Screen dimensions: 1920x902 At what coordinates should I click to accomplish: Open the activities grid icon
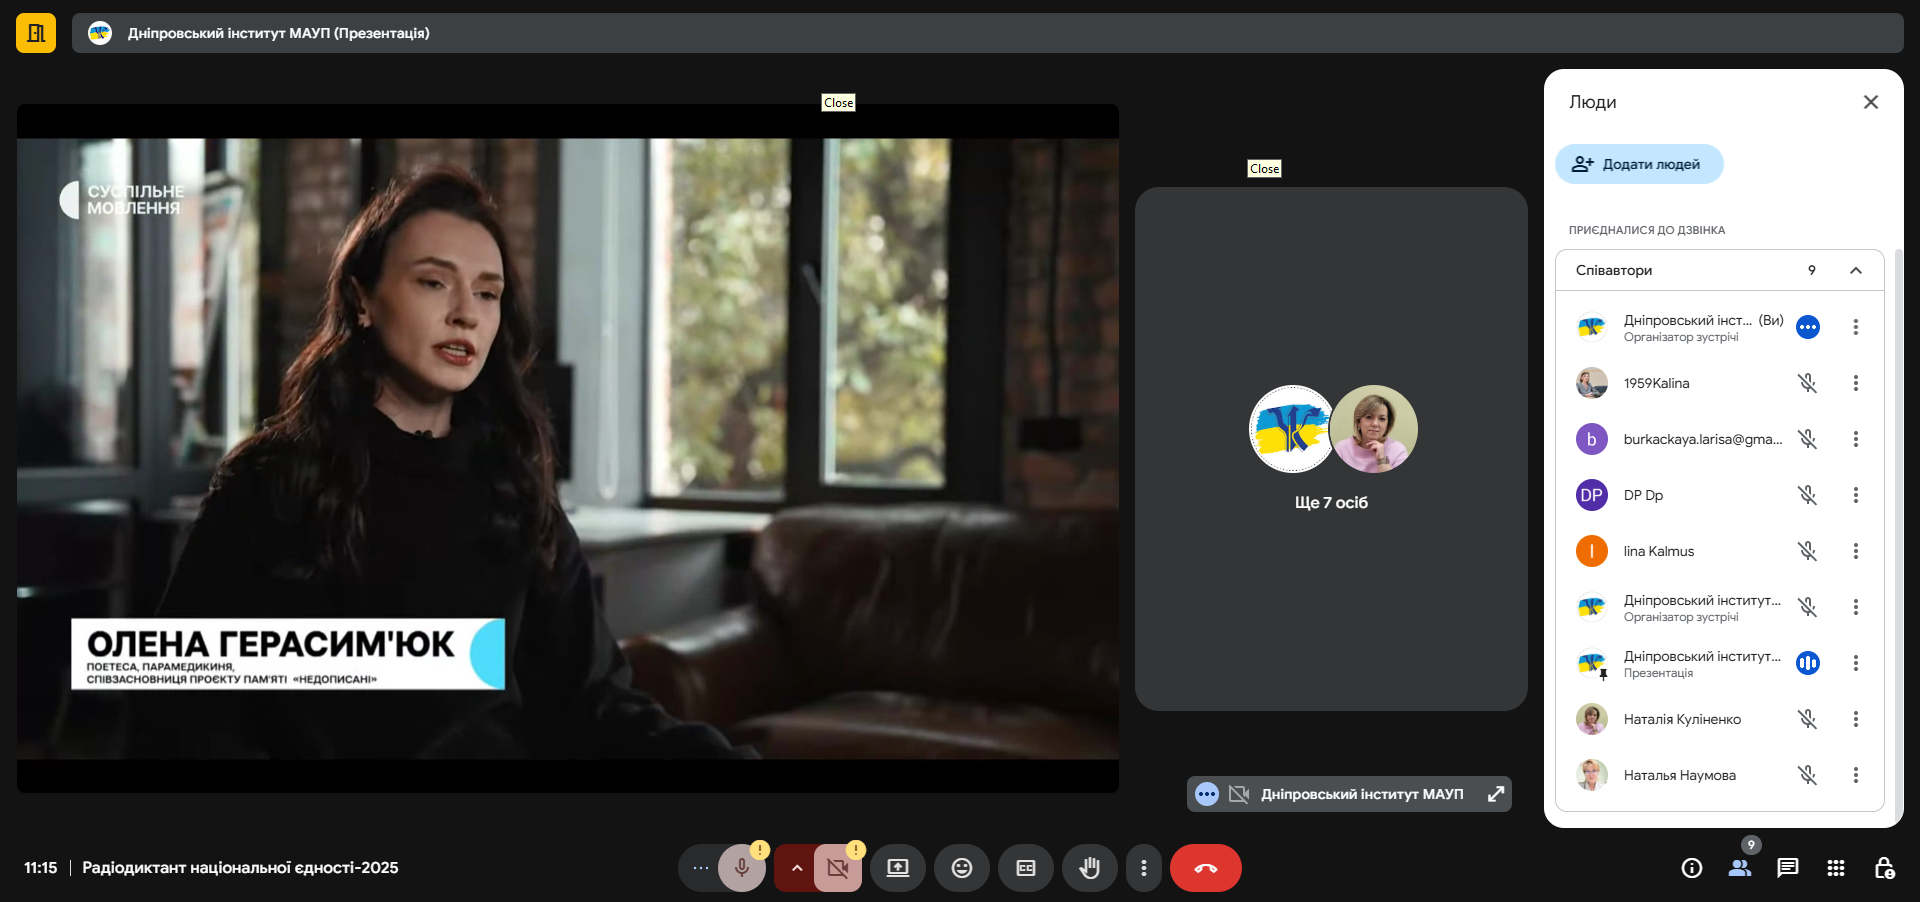coord(1835,868)
